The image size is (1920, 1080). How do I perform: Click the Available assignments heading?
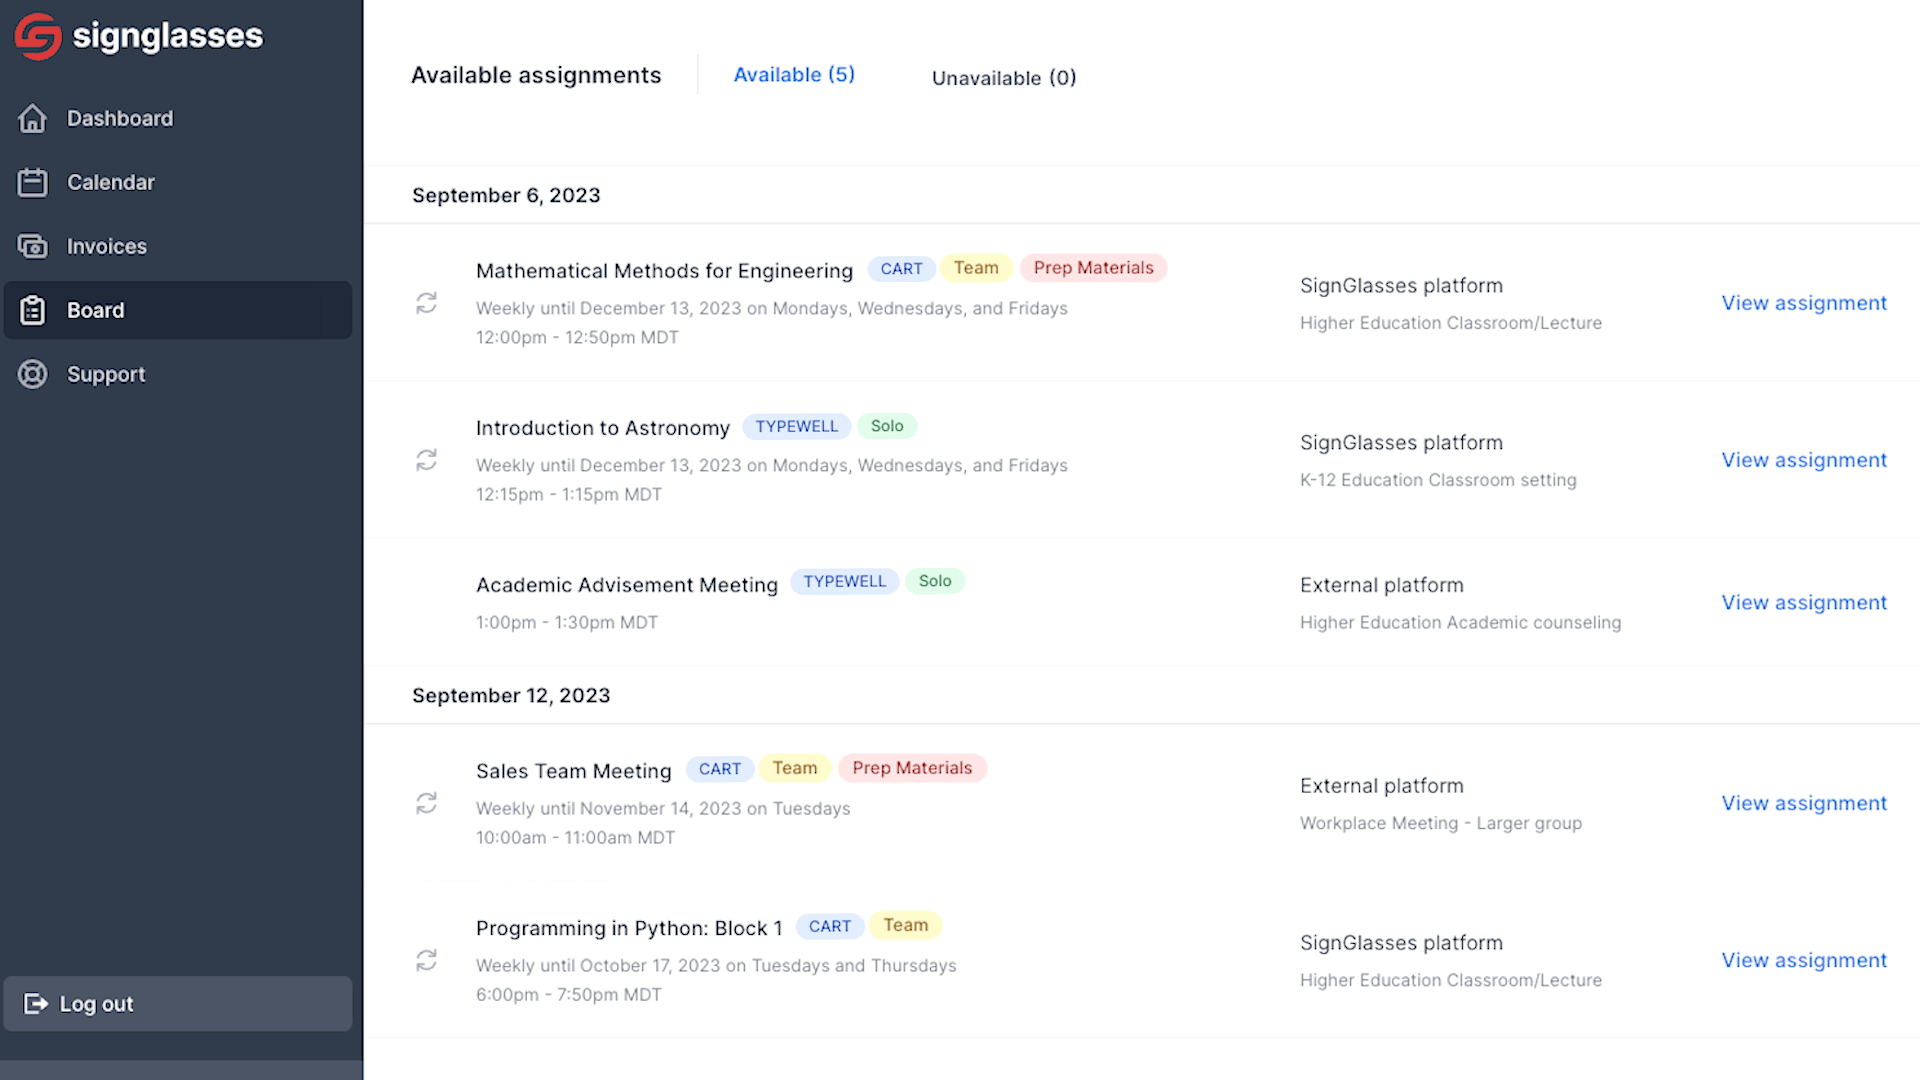pos(536,75)
